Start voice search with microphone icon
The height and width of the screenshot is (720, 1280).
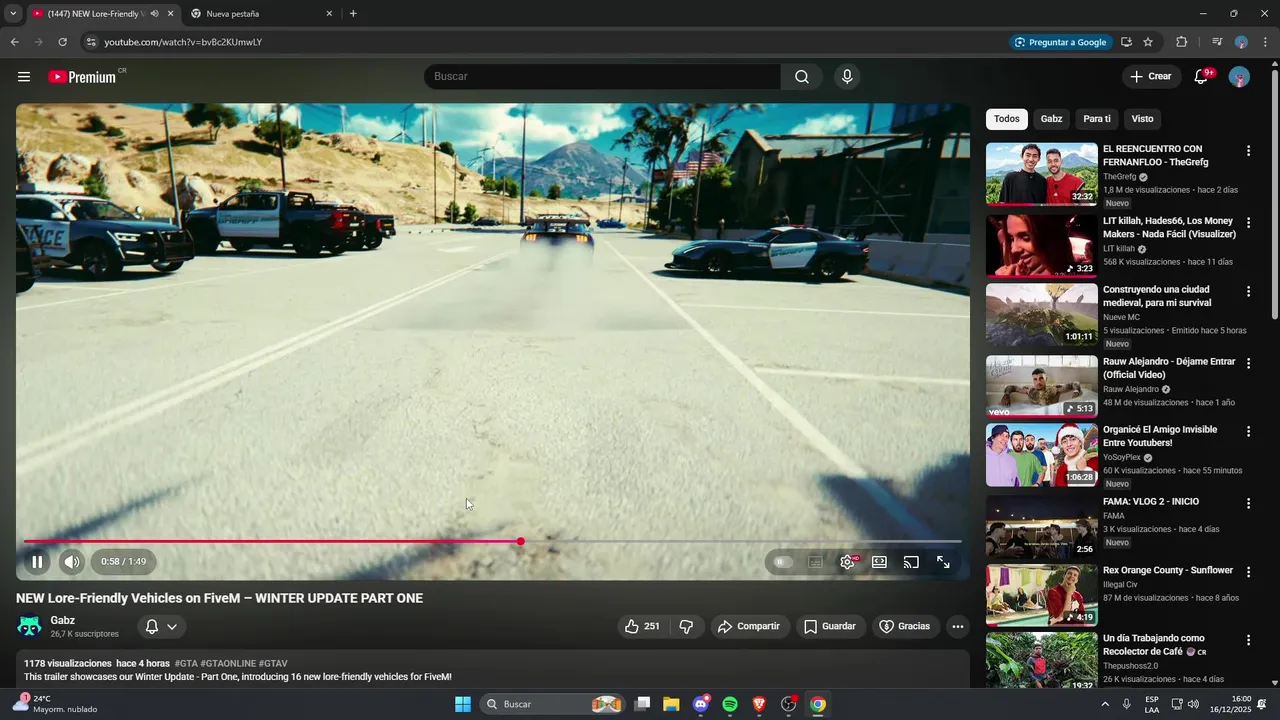[847, 77]
